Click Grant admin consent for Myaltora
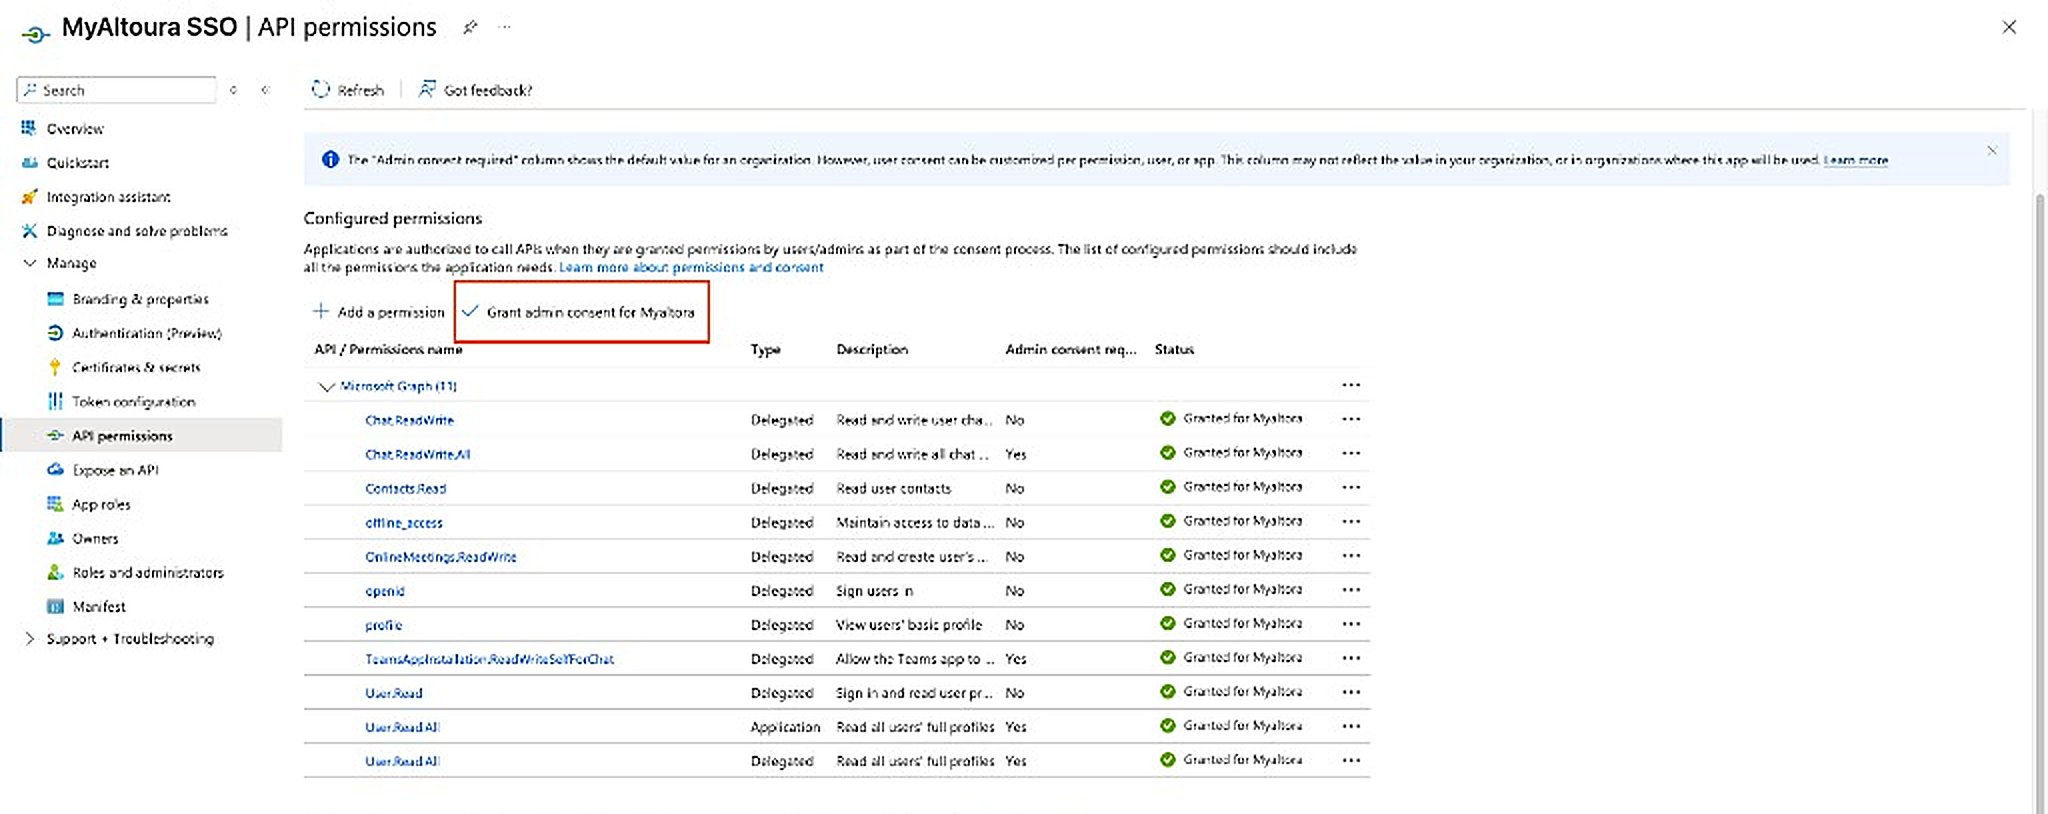The height and width of the screenshot is (814, 2048). (580, 312)
